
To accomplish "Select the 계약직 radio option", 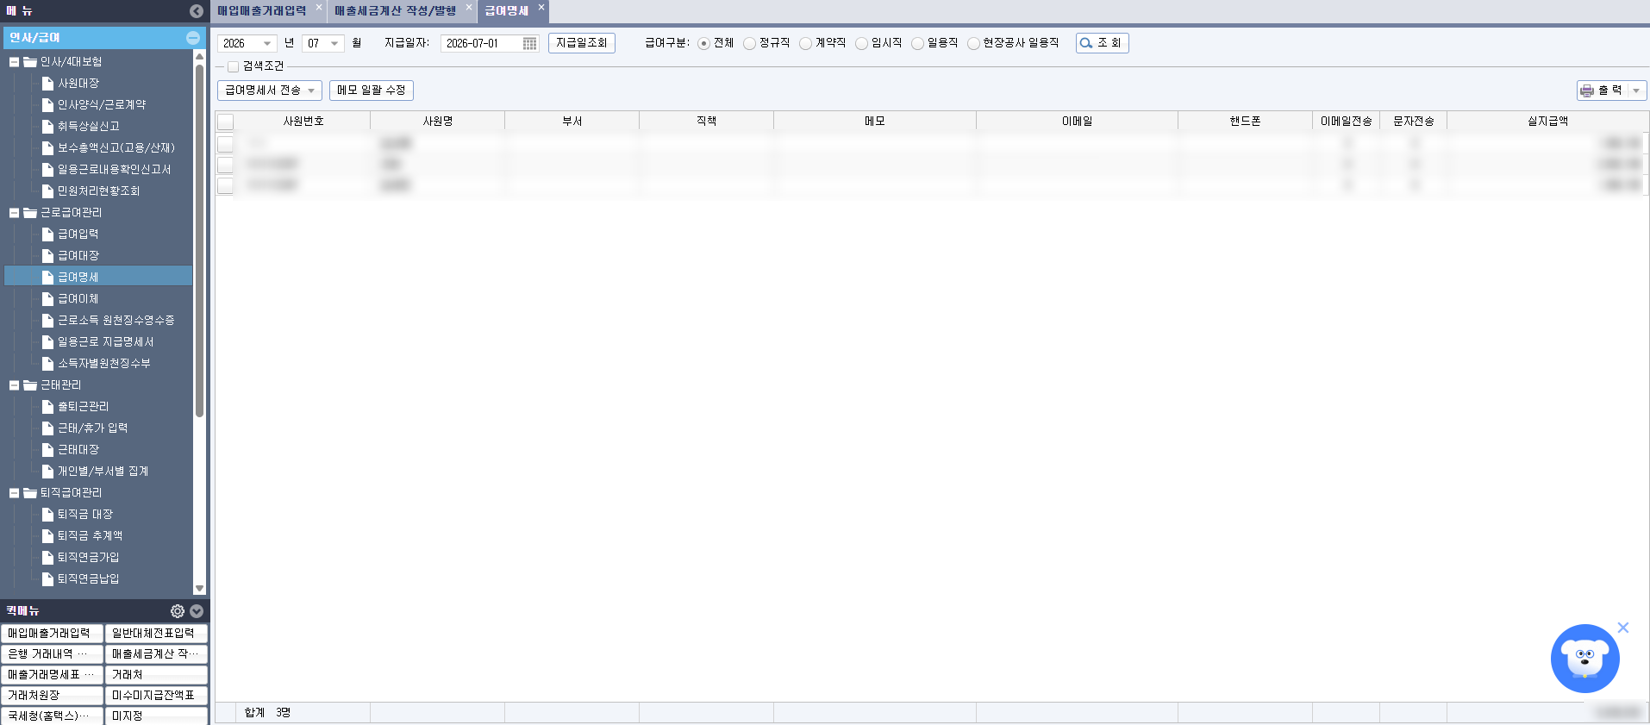I will 805,43.
